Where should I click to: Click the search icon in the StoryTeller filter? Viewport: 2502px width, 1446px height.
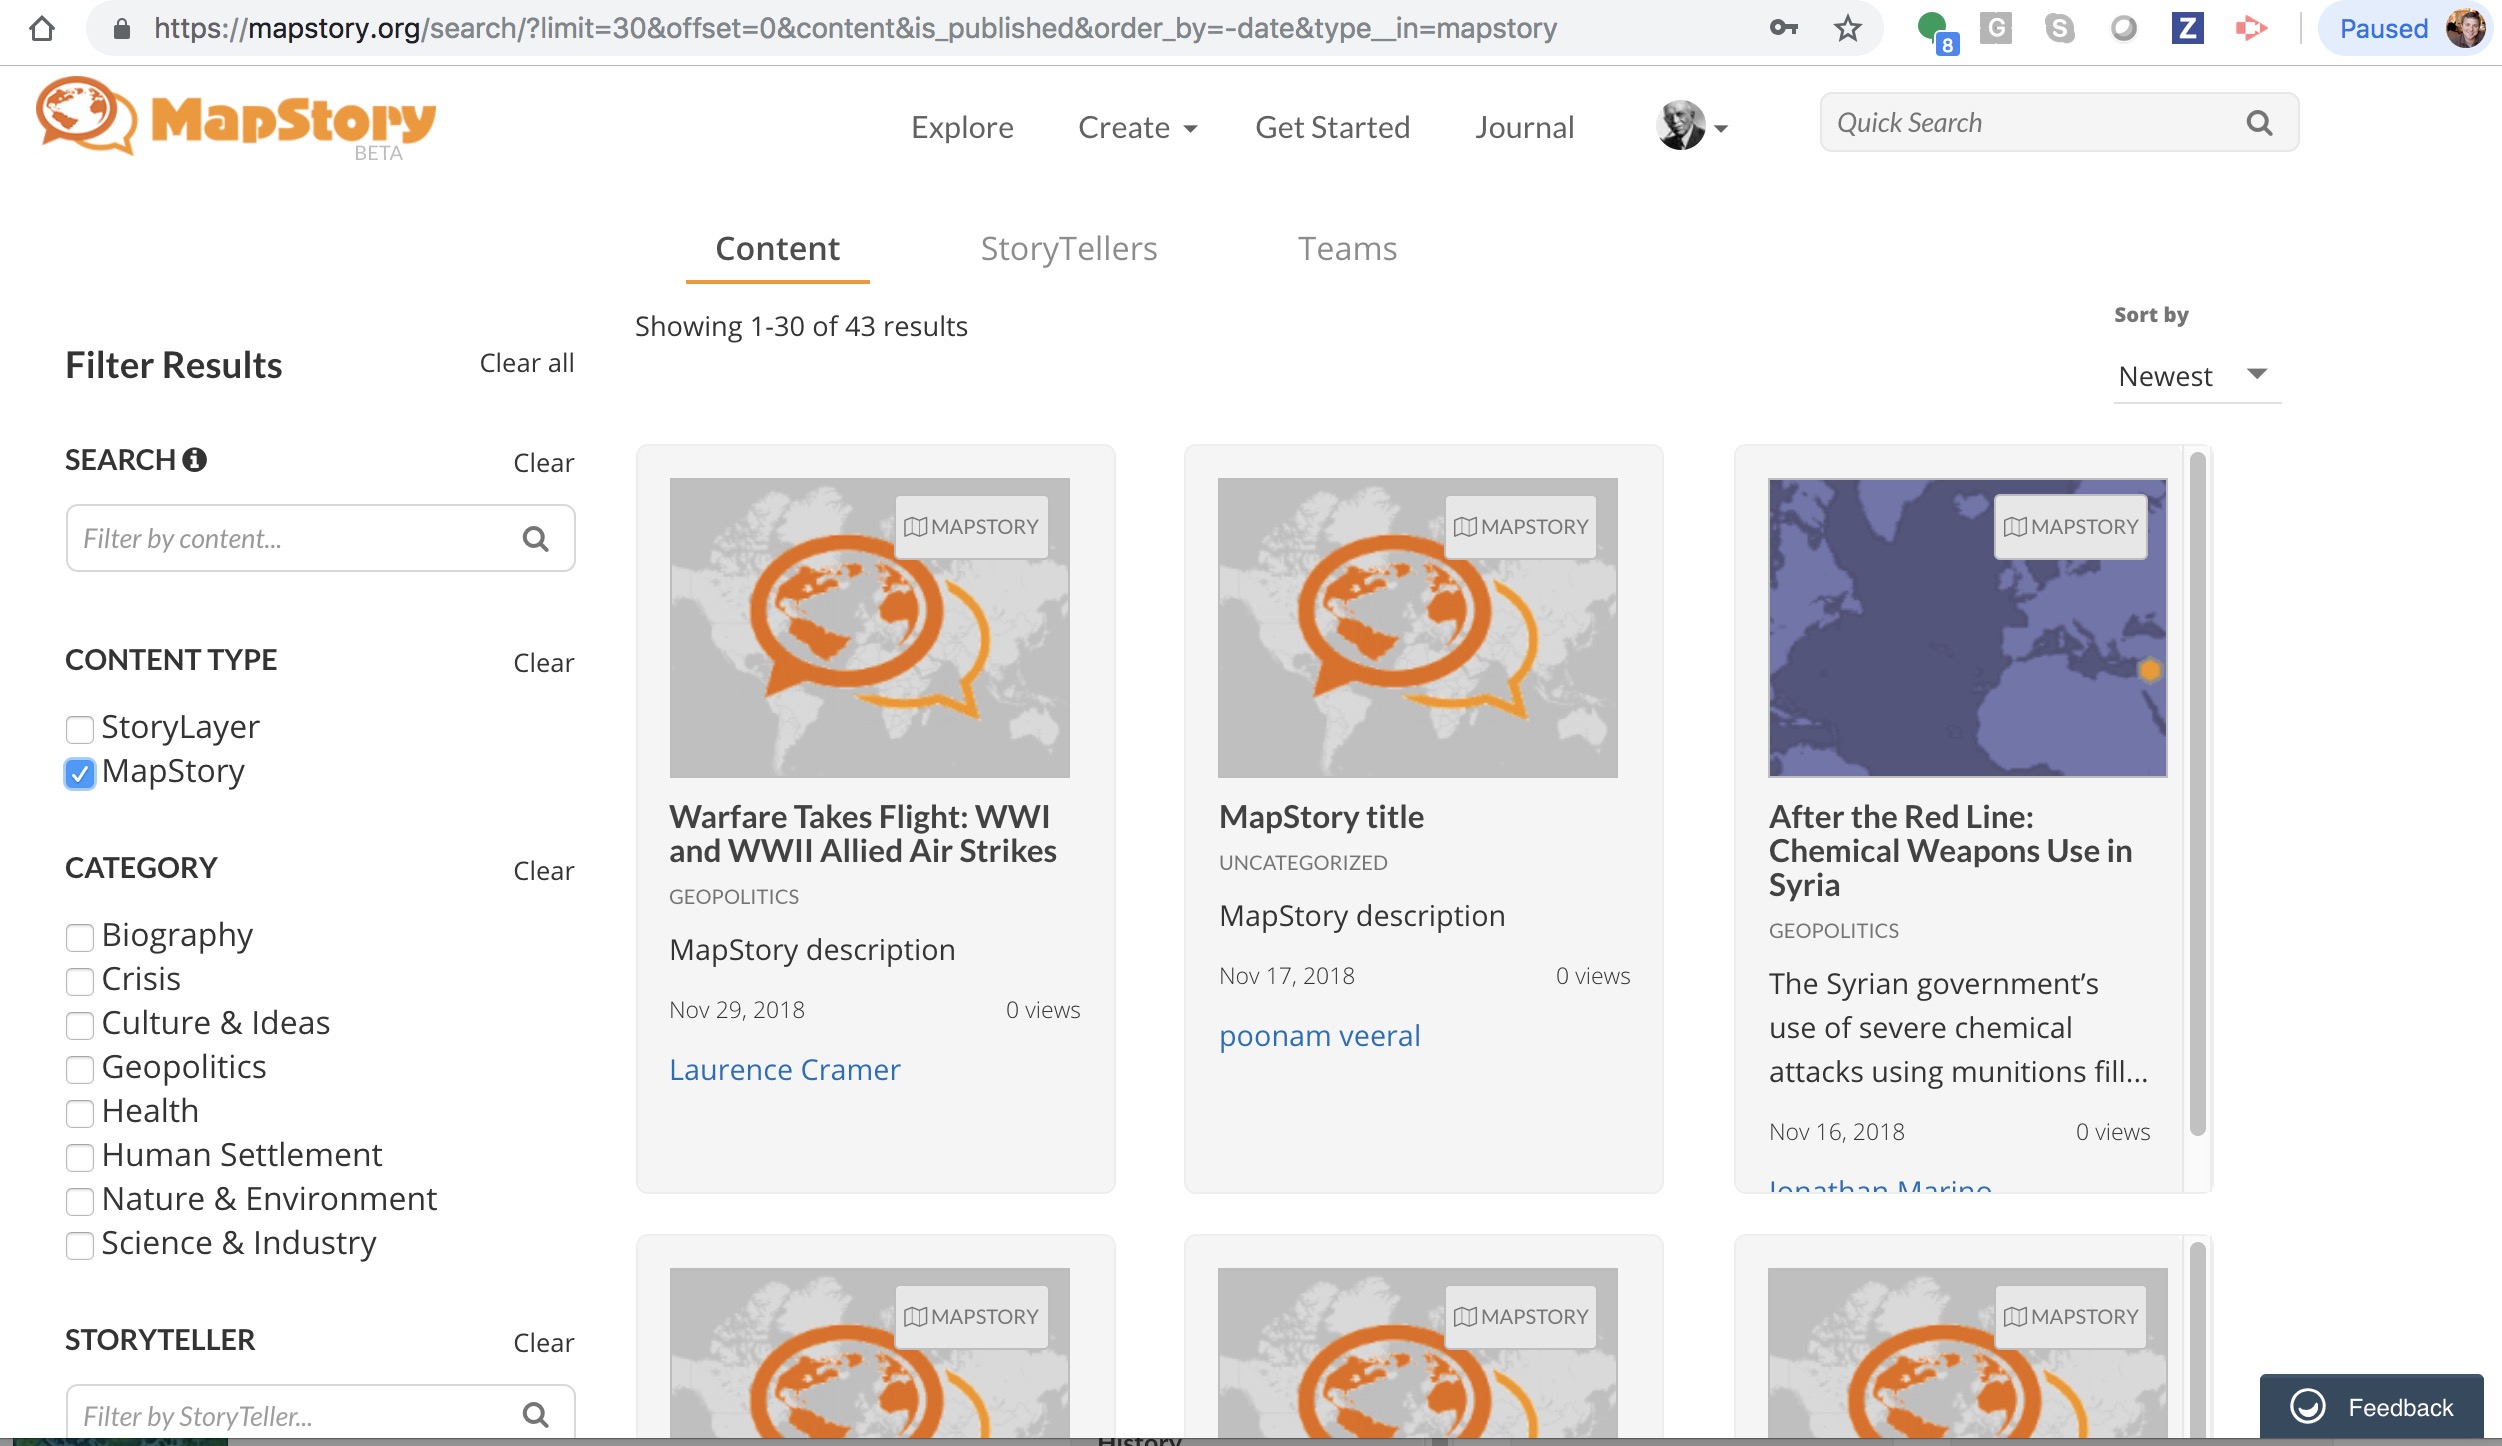point(536,1414)
